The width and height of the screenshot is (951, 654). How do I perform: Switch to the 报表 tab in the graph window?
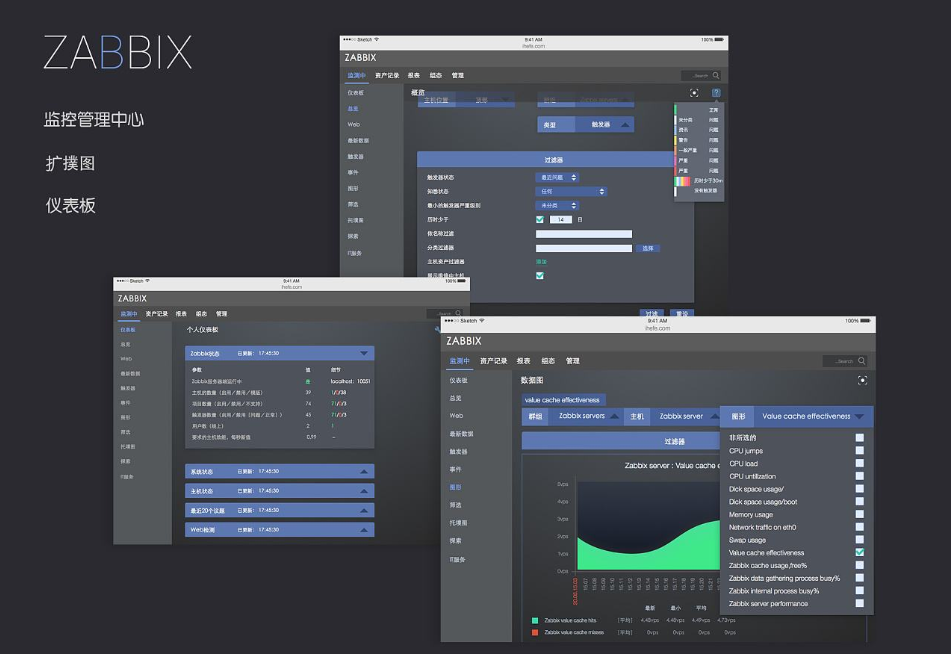pos(523,361)
